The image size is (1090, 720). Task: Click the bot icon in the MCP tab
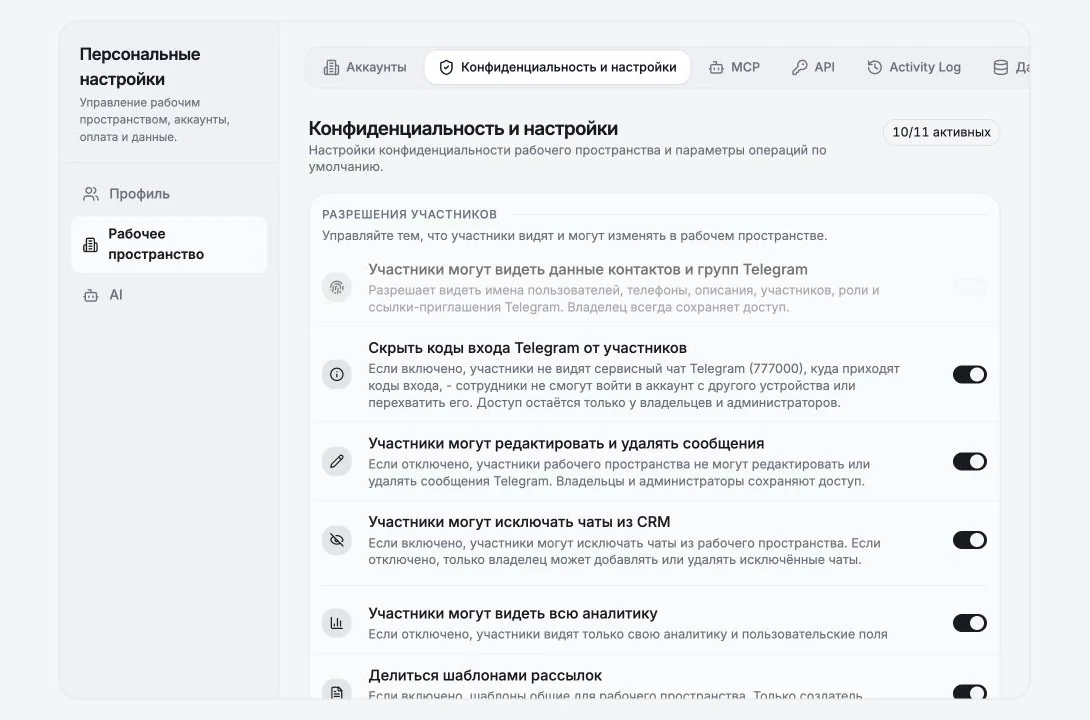[716, 67]
